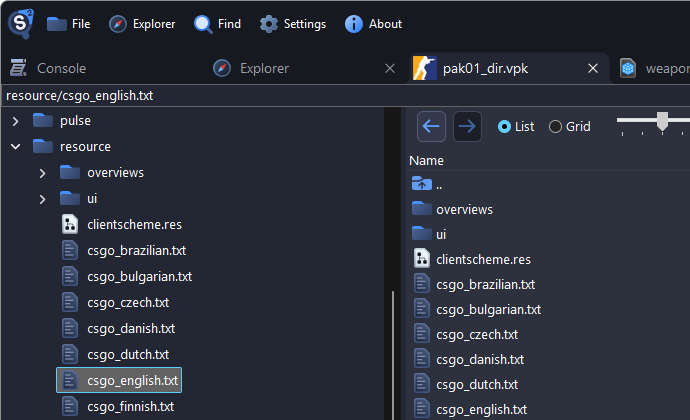
Task: Select csgo_brazilian.txt in the file list
Action: (474, 284)
